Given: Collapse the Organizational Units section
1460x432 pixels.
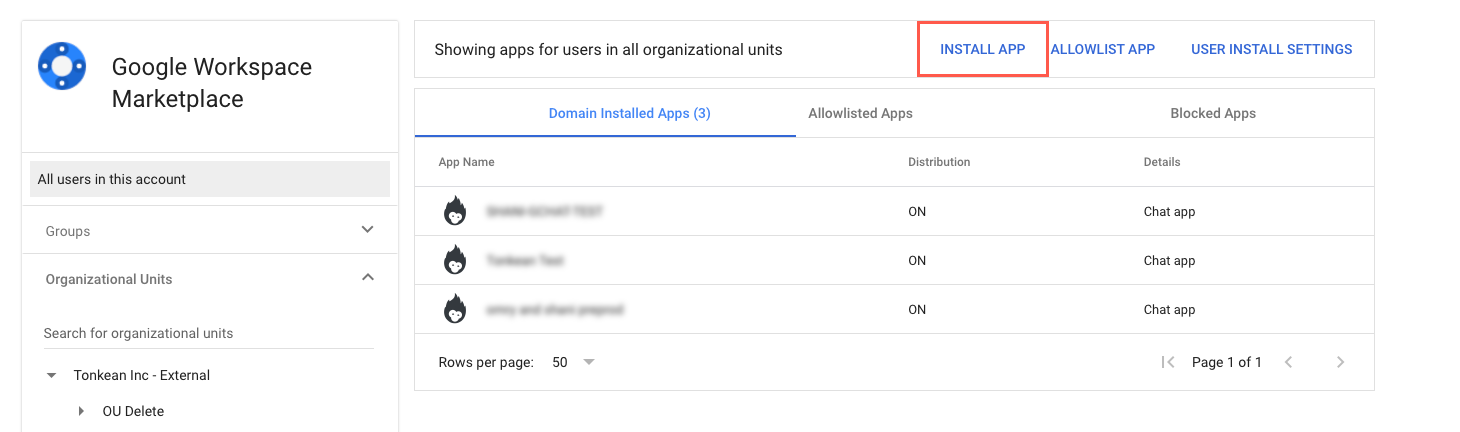Looking at the screenshot, I should point(368,278).
